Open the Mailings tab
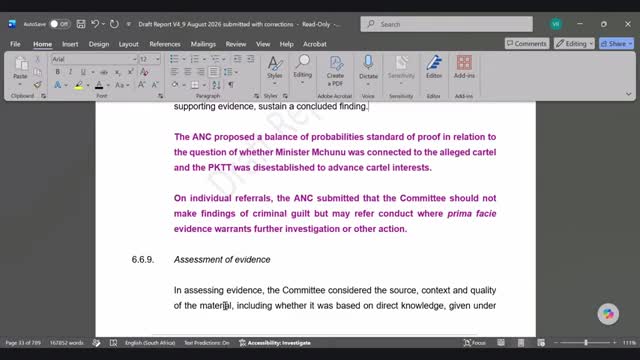 coord(203,44)
